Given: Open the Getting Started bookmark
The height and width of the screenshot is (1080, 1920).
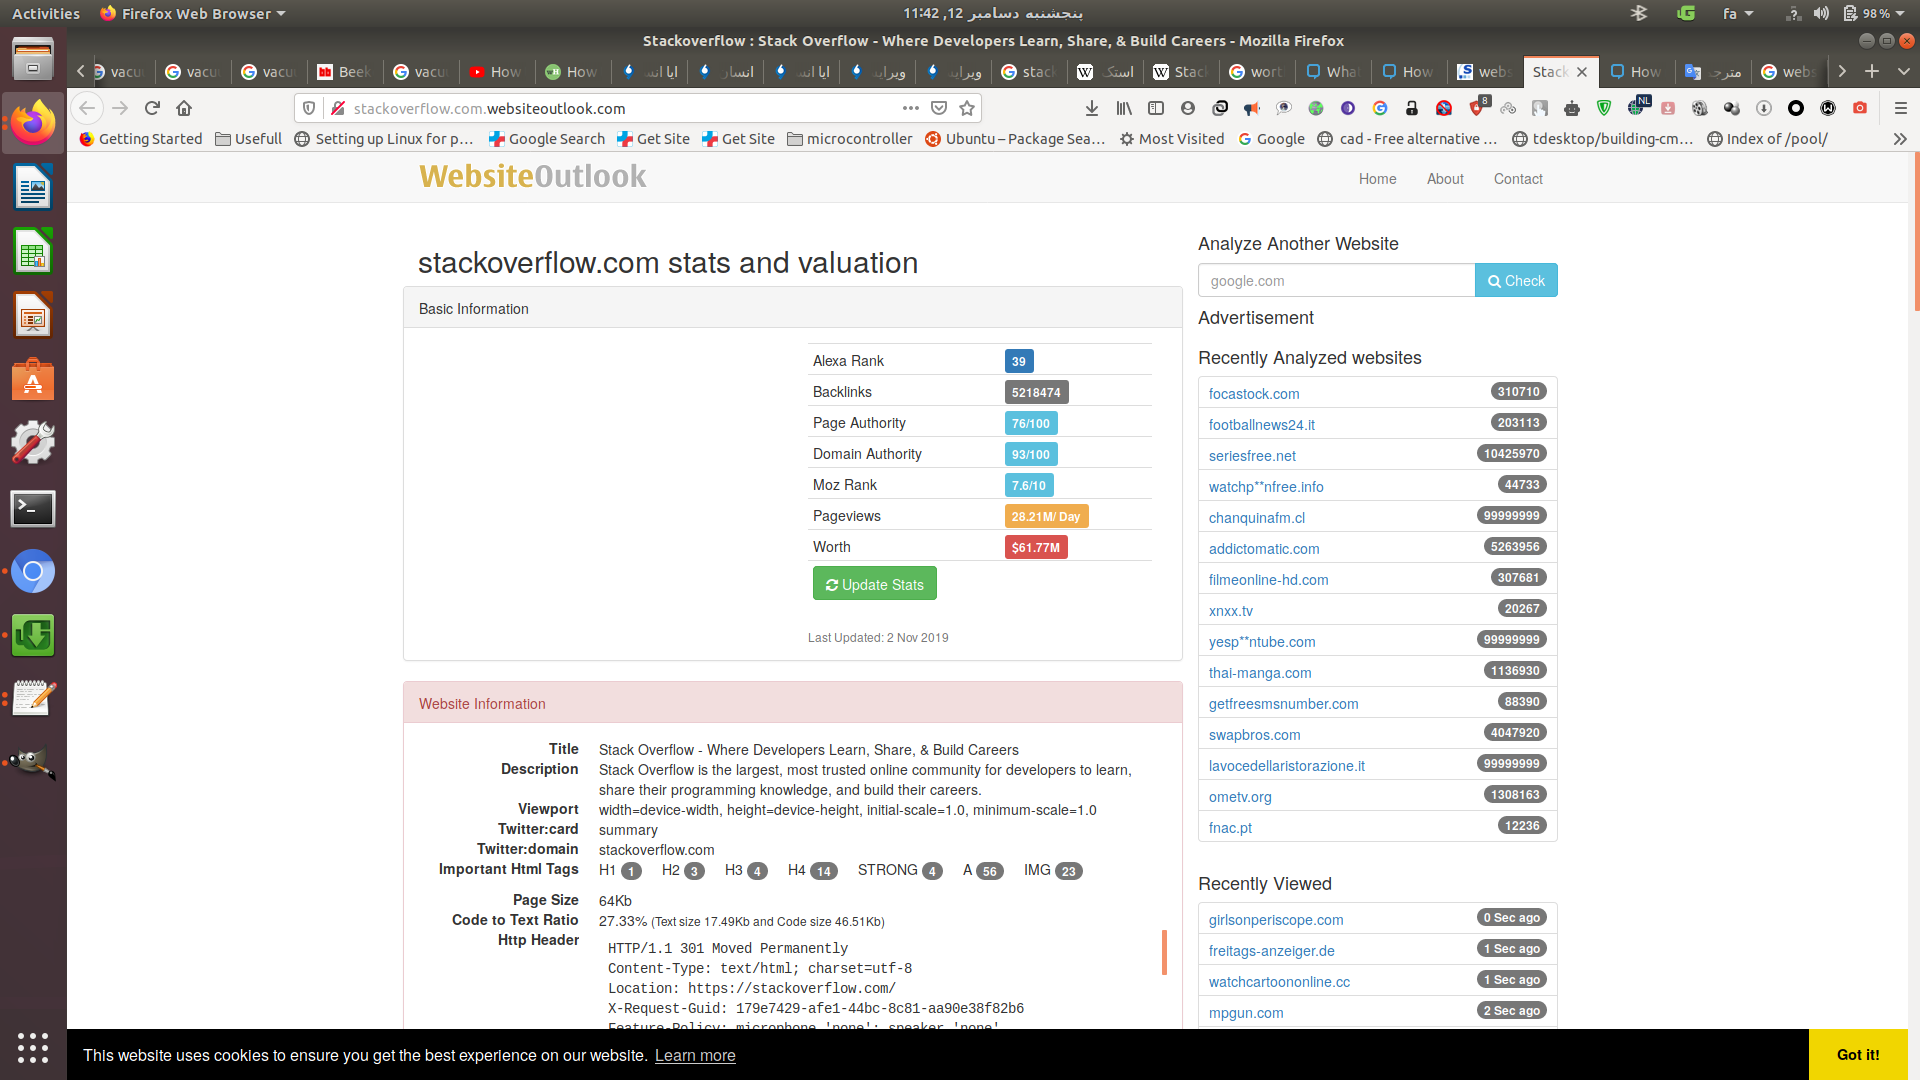Looking at the screenshot, I should (140, 139).
